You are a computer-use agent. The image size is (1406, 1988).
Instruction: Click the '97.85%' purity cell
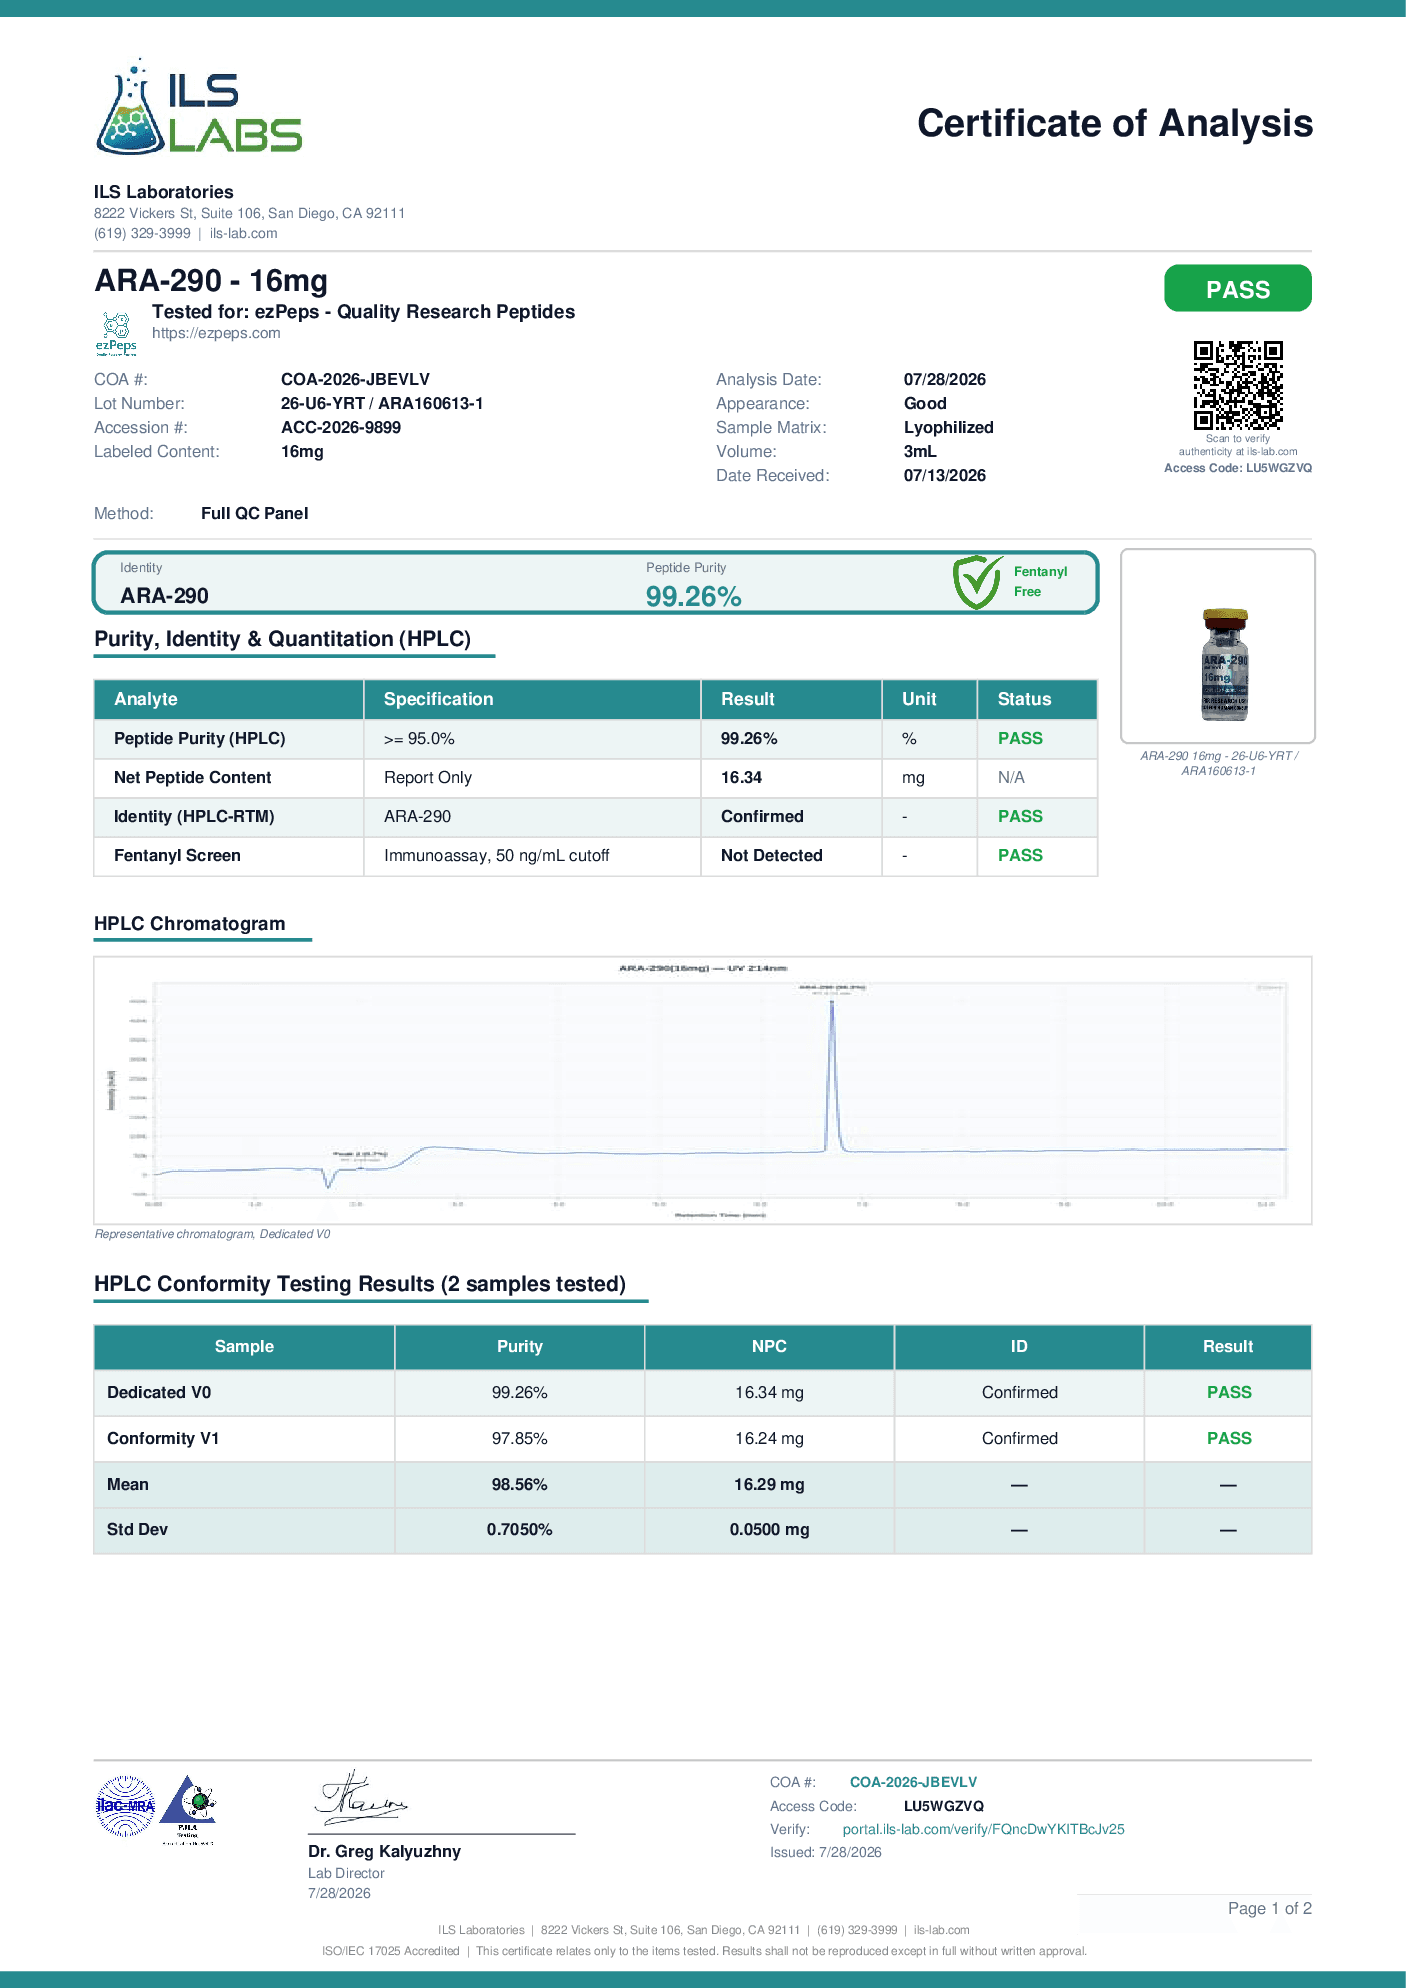click(x=520, y=1438)
